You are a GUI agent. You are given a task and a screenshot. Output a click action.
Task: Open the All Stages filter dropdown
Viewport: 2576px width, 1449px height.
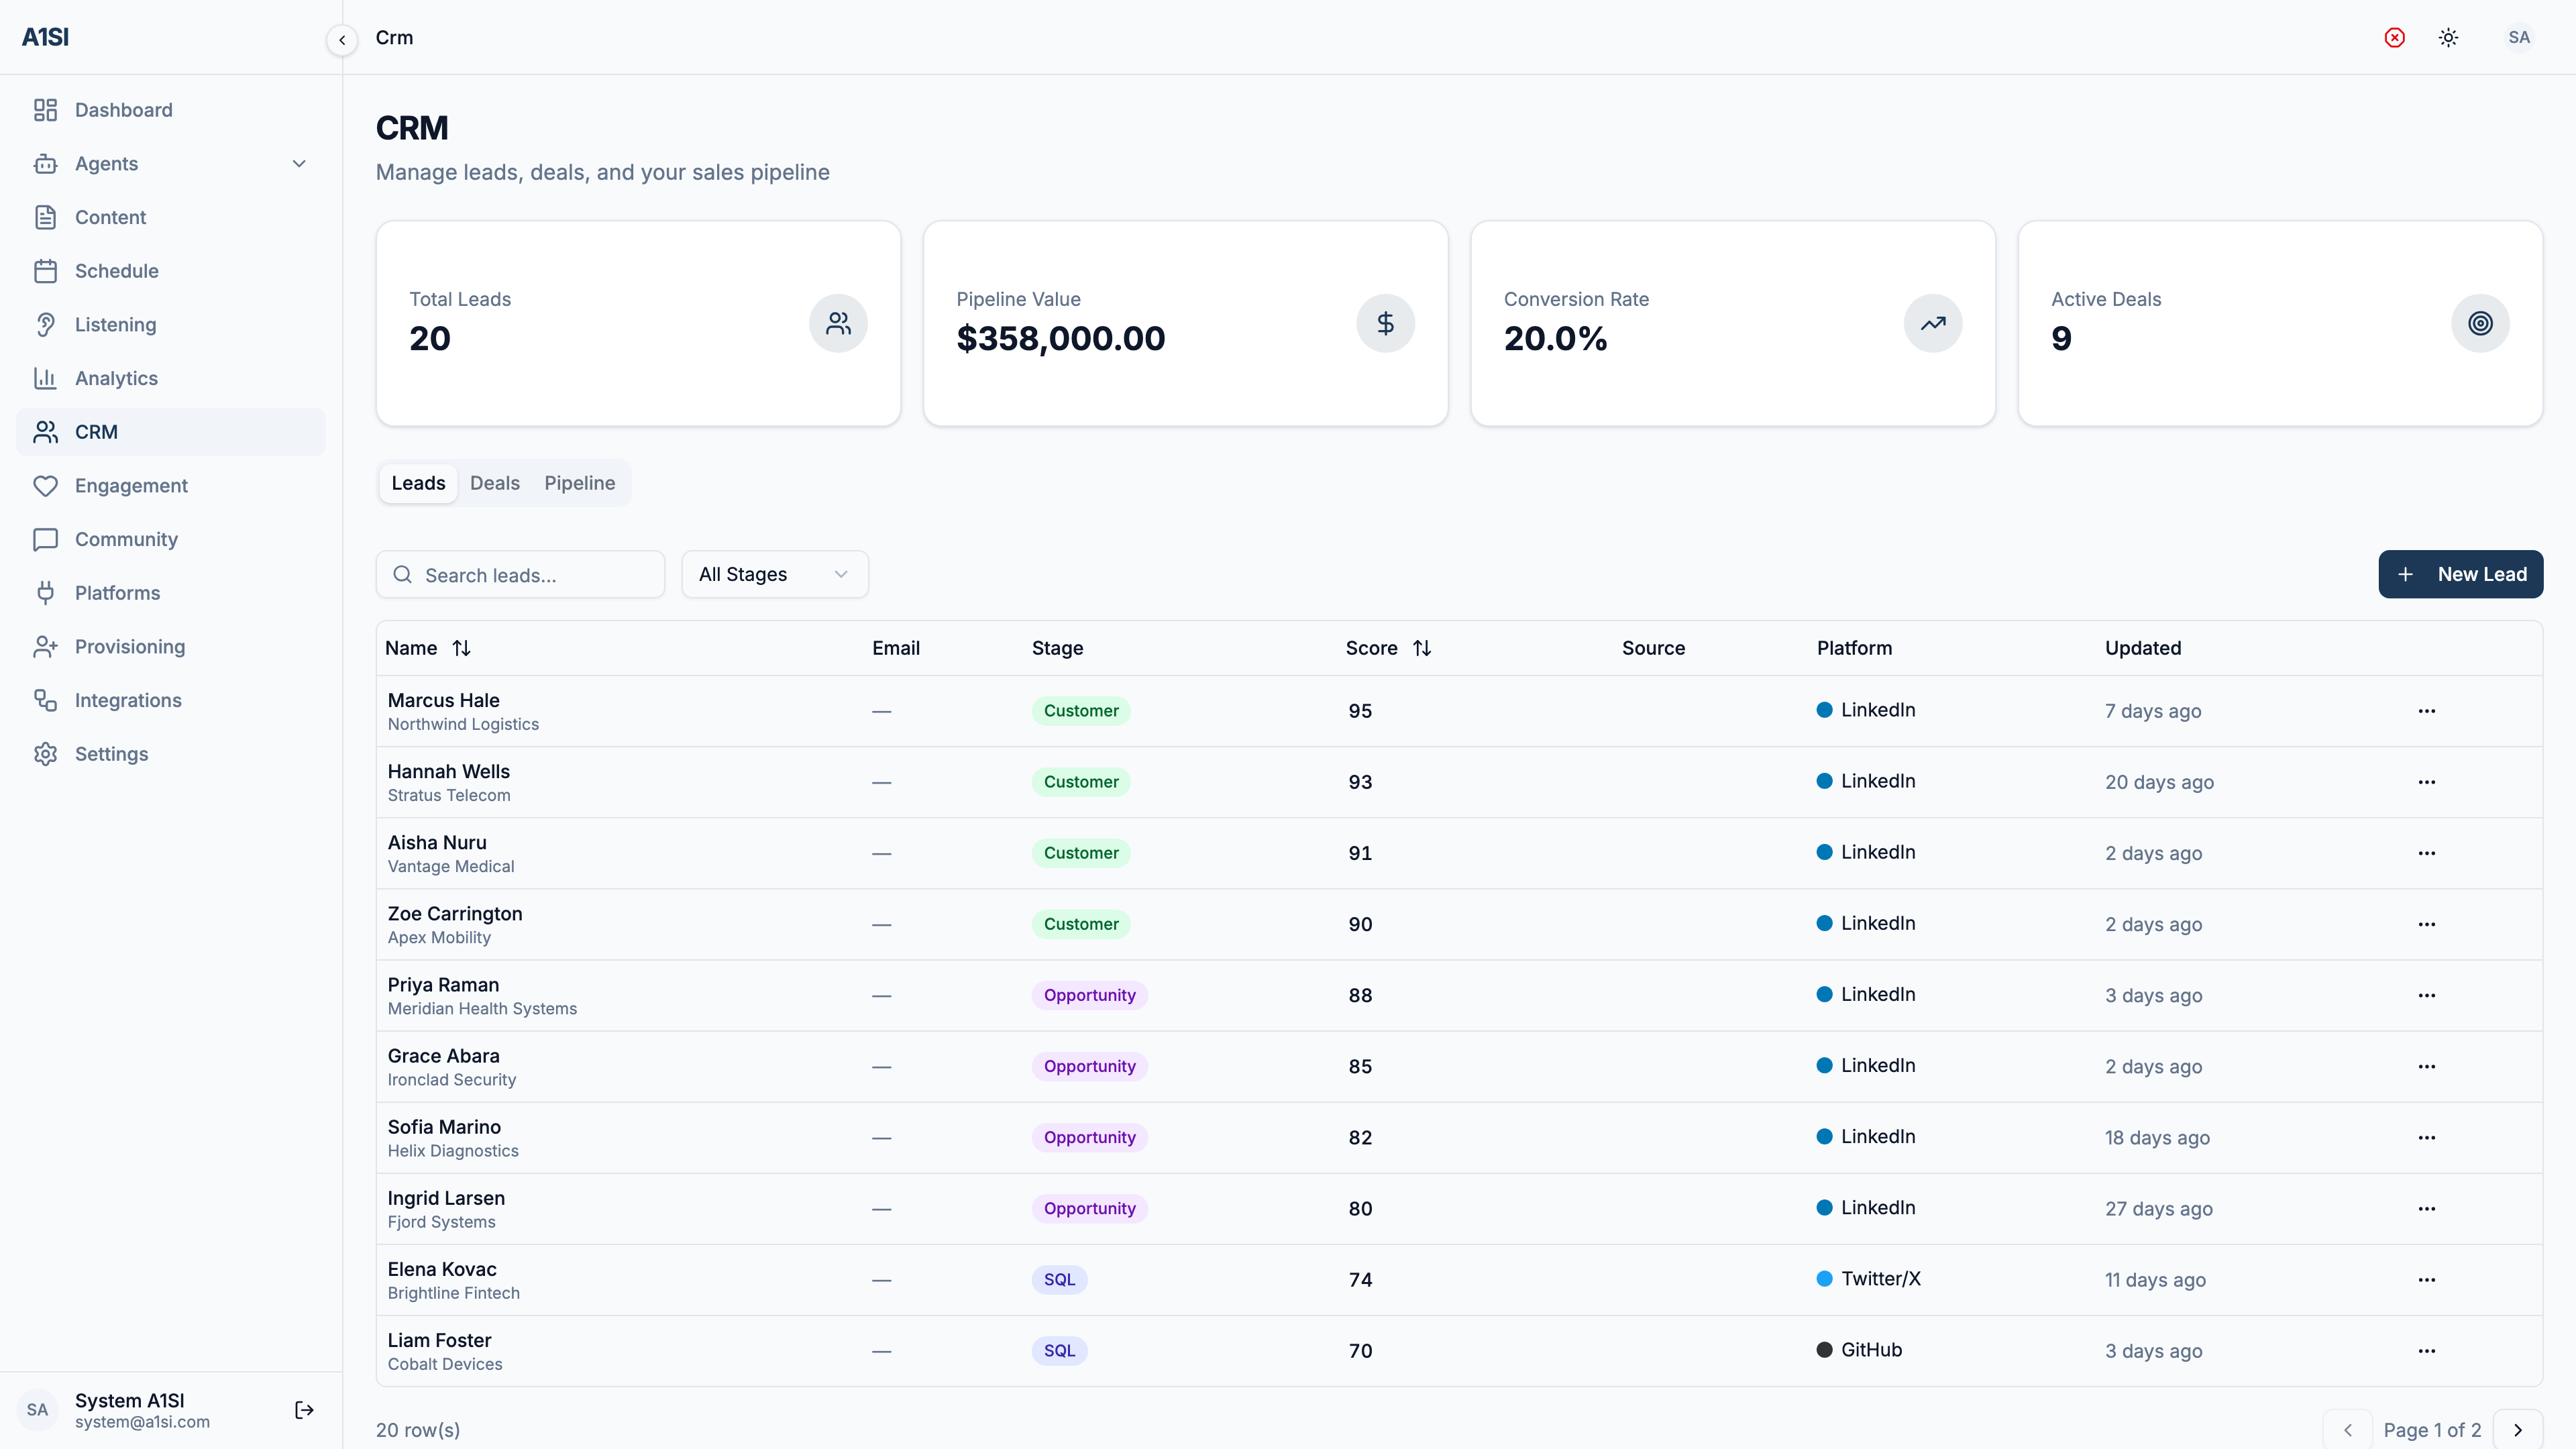(x=775, y=574)
